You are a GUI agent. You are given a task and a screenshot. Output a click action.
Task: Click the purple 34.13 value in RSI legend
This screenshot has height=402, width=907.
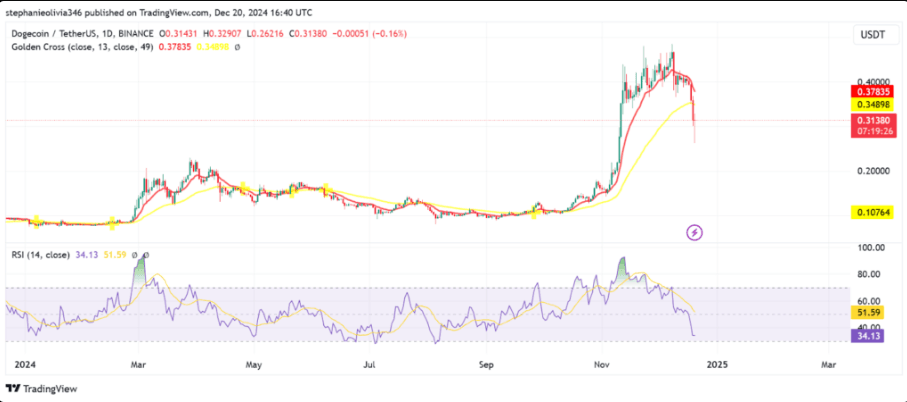click(x=85, y=255)
